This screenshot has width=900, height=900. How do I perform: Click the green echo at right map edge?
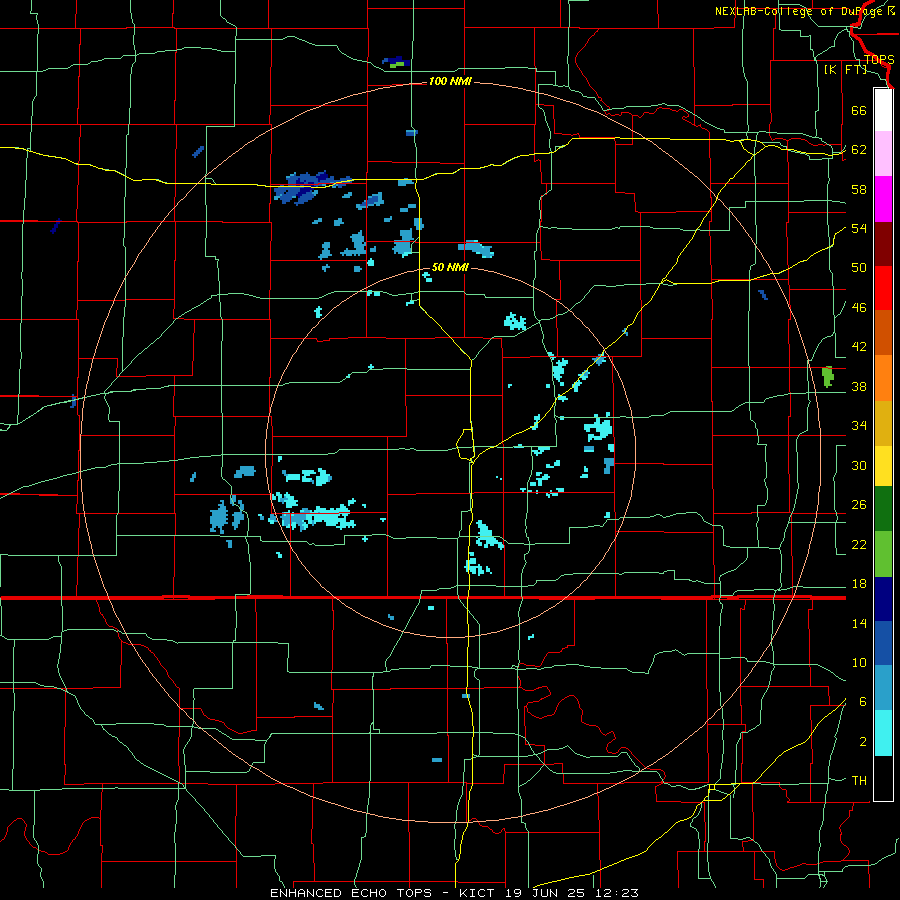(828, 377)
